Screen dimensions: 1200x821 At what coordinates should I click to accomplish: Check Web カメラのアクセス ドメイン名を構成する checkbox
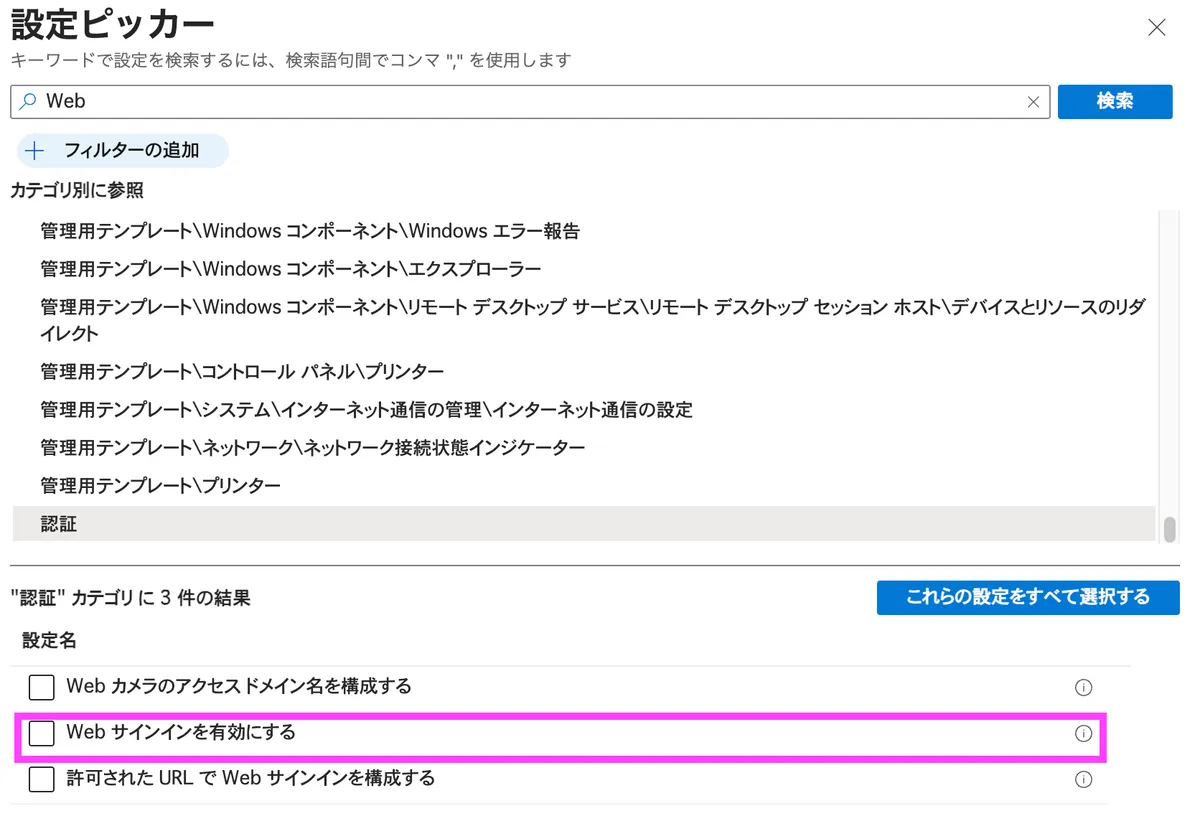pos(41,687)
